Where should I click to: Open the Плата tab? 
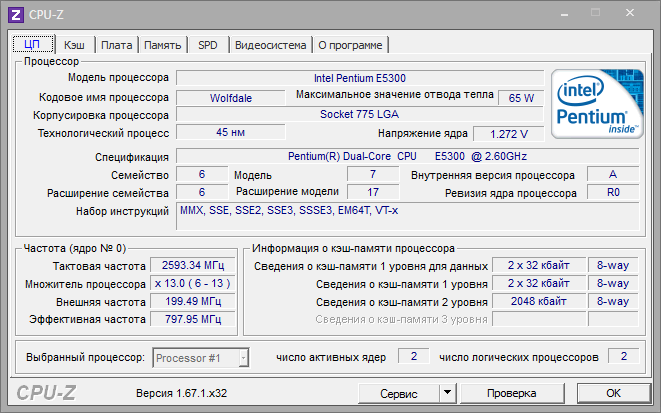tap(117, 45)
